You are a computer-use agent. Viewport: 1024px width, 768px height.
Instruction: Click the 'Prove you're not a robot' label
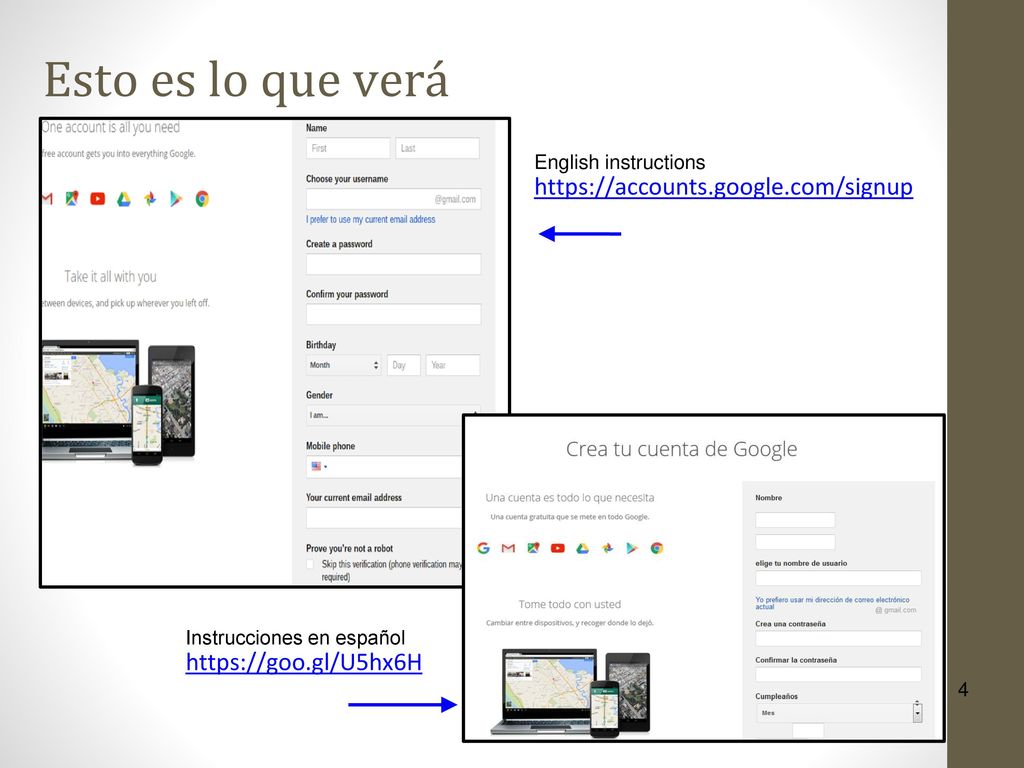(x=349, y=549)
